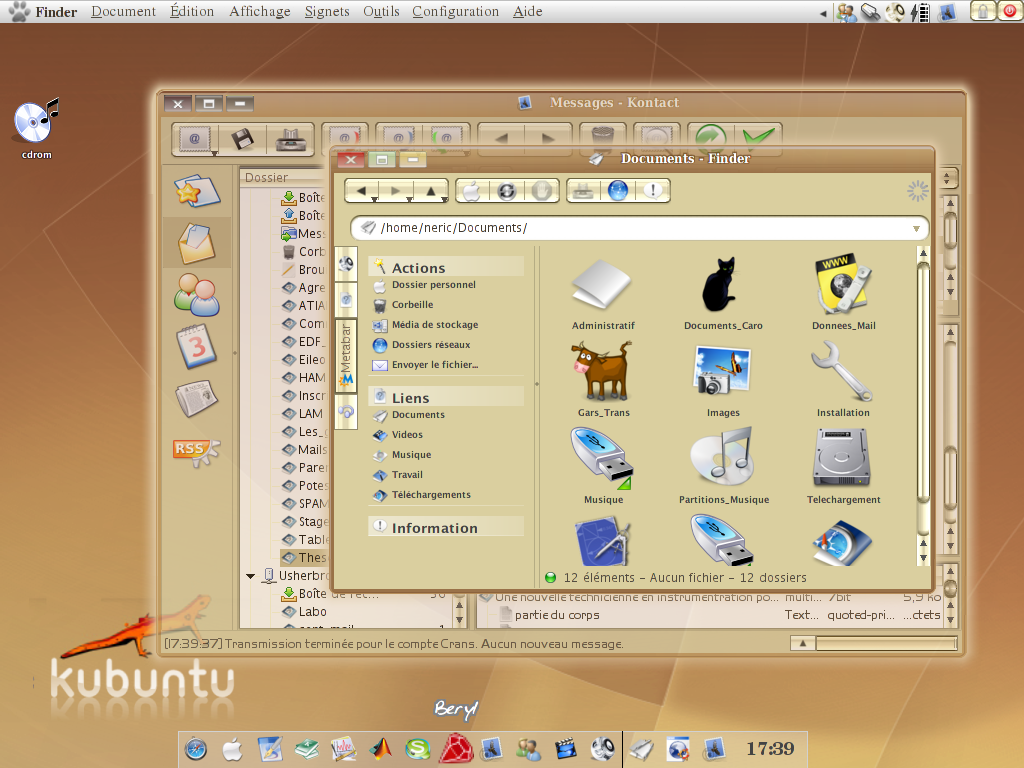Launch Safari compass icon in dock
The width and height of the screenshot is (1024, 768).
point(196,749)
